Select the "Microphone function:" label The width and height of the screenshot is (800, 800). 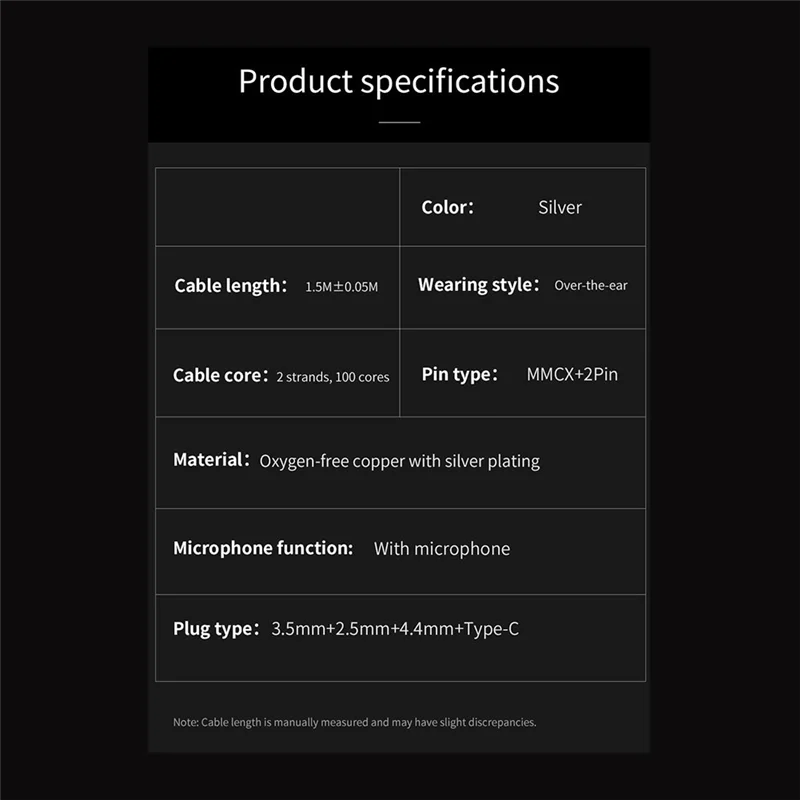coord(263,548)
